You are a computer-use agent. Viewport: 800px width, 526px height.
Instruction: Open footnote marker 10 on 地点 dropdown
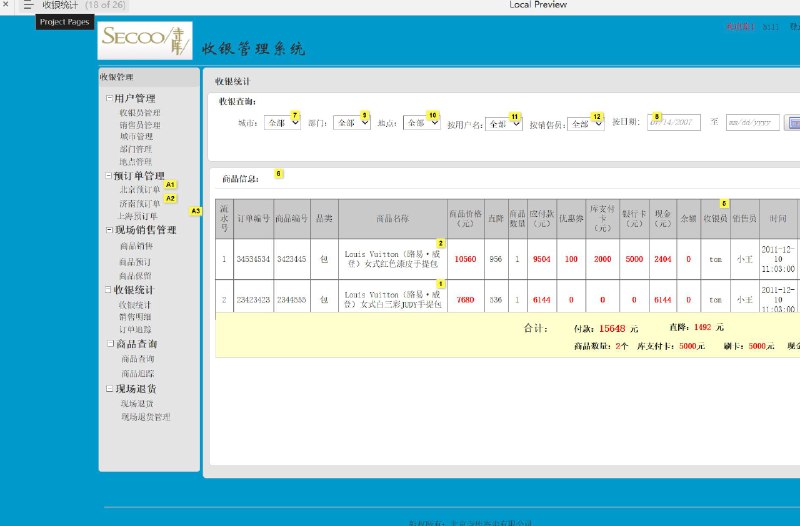tap(433, 115)
